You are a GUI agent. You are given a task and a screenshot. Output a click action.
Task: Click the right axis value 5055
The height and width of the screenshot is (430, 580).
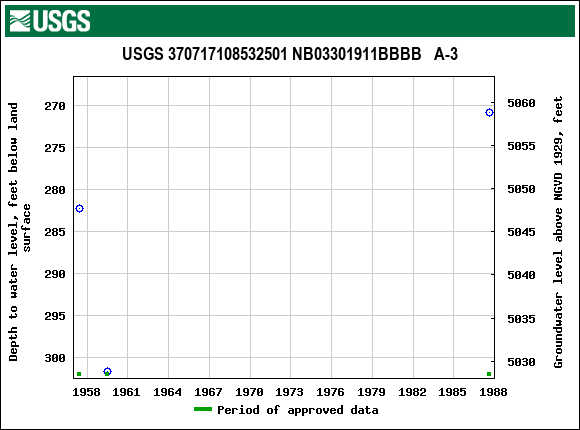coord(521,146)
